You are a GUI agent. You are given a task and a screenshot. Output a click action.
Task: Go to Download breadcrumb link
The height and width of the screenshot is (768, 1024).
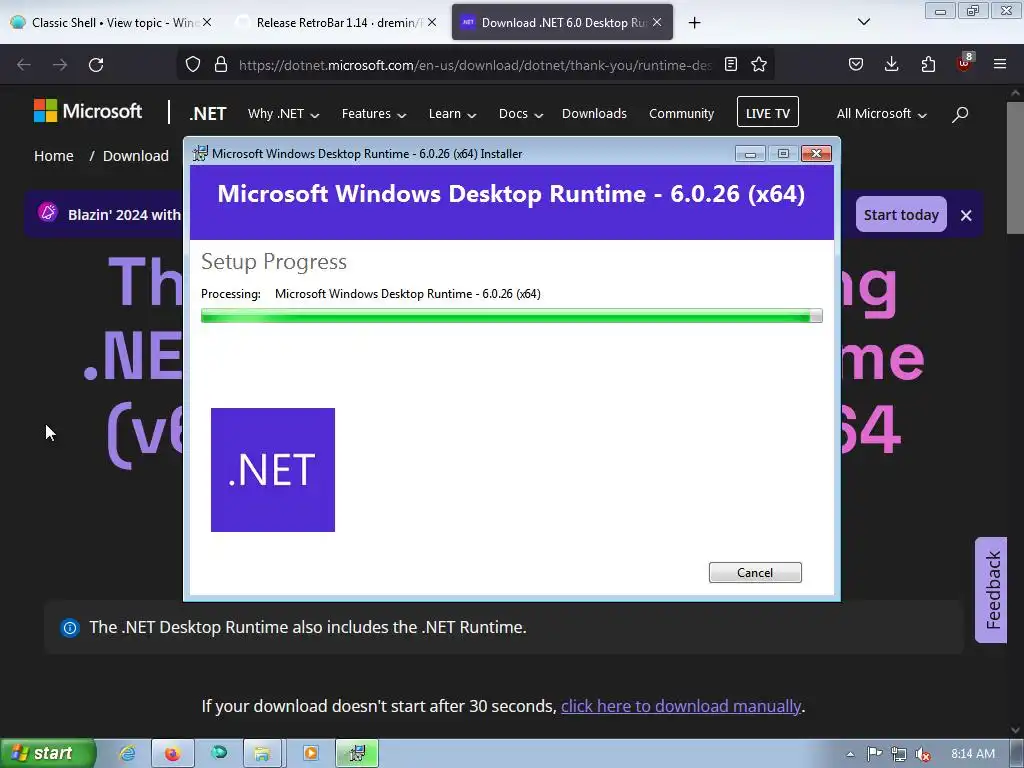136,156
